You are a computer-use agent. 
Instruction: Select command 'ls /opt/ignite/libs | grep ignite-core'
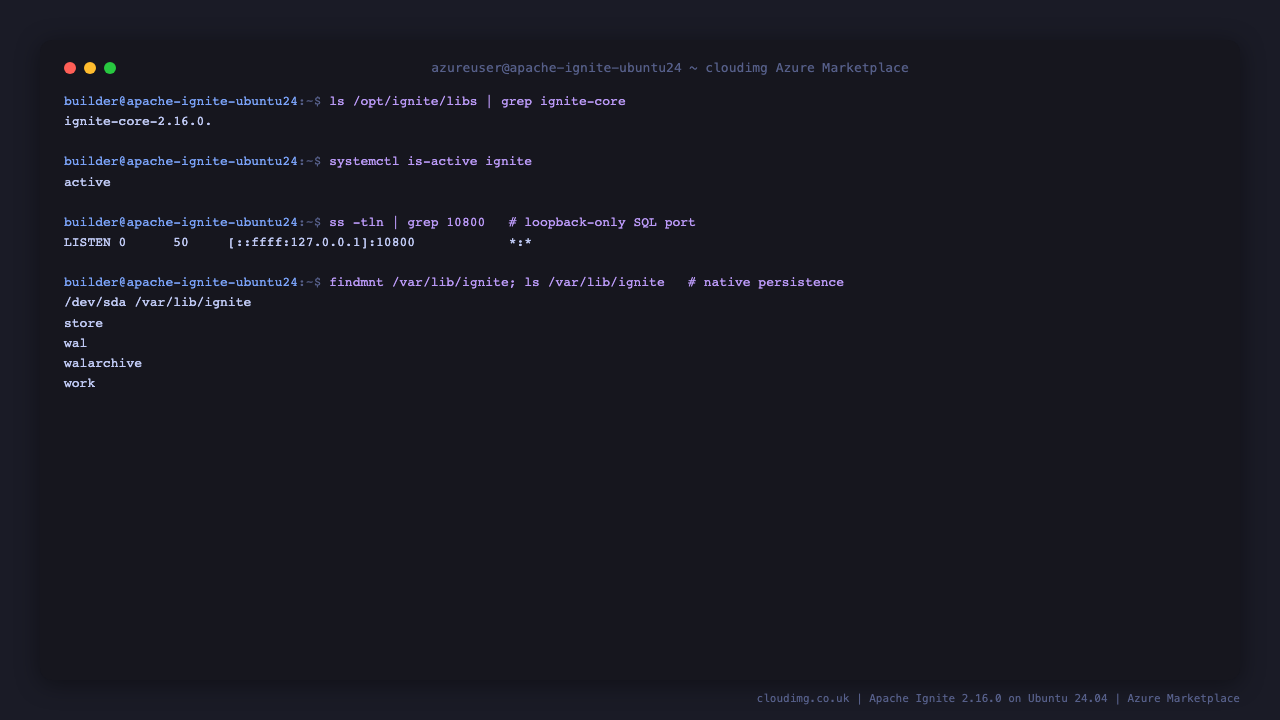pyautogui.click(x=477, y=102)
